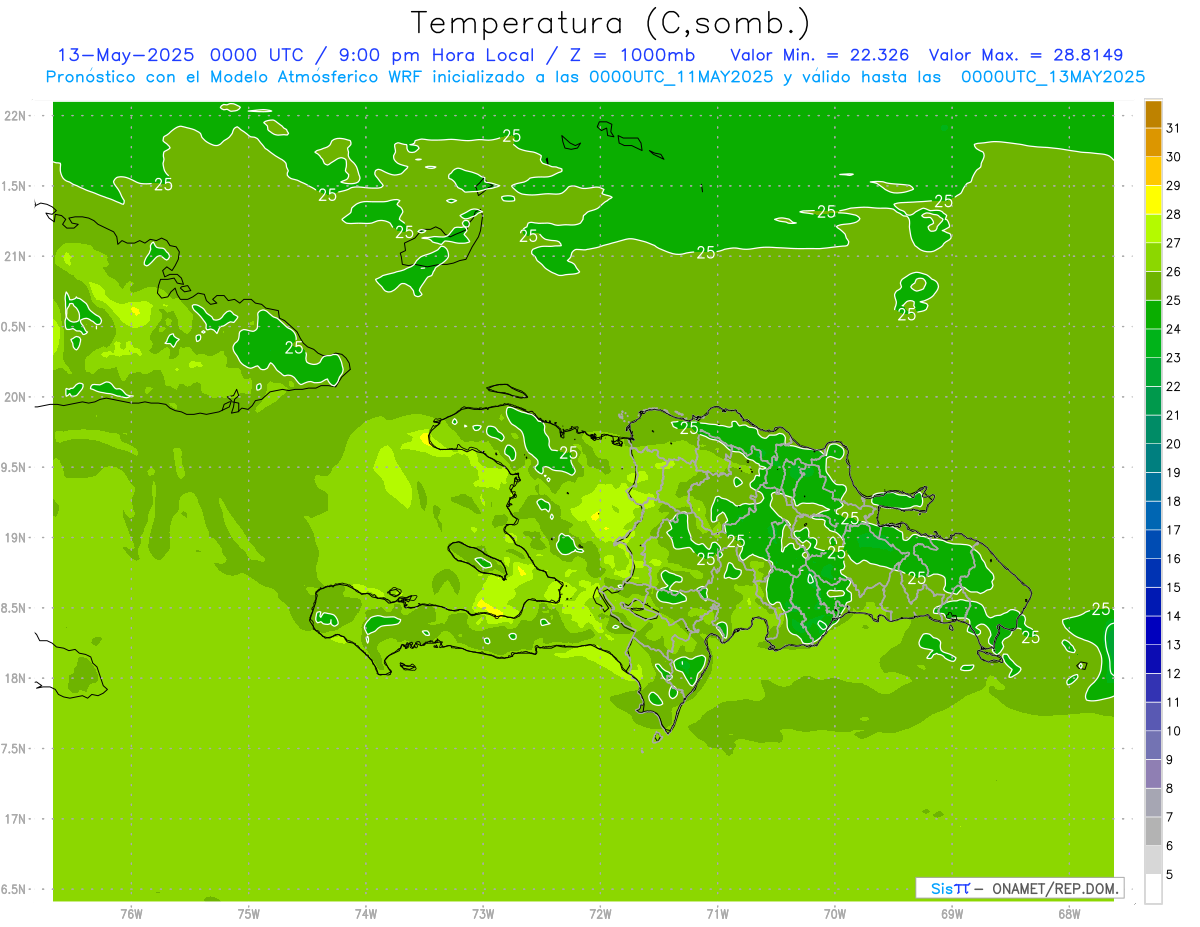Click the colorbar label '14'
The image size is (1200, 927).
pyautogui.click(x=1174, y=616)
